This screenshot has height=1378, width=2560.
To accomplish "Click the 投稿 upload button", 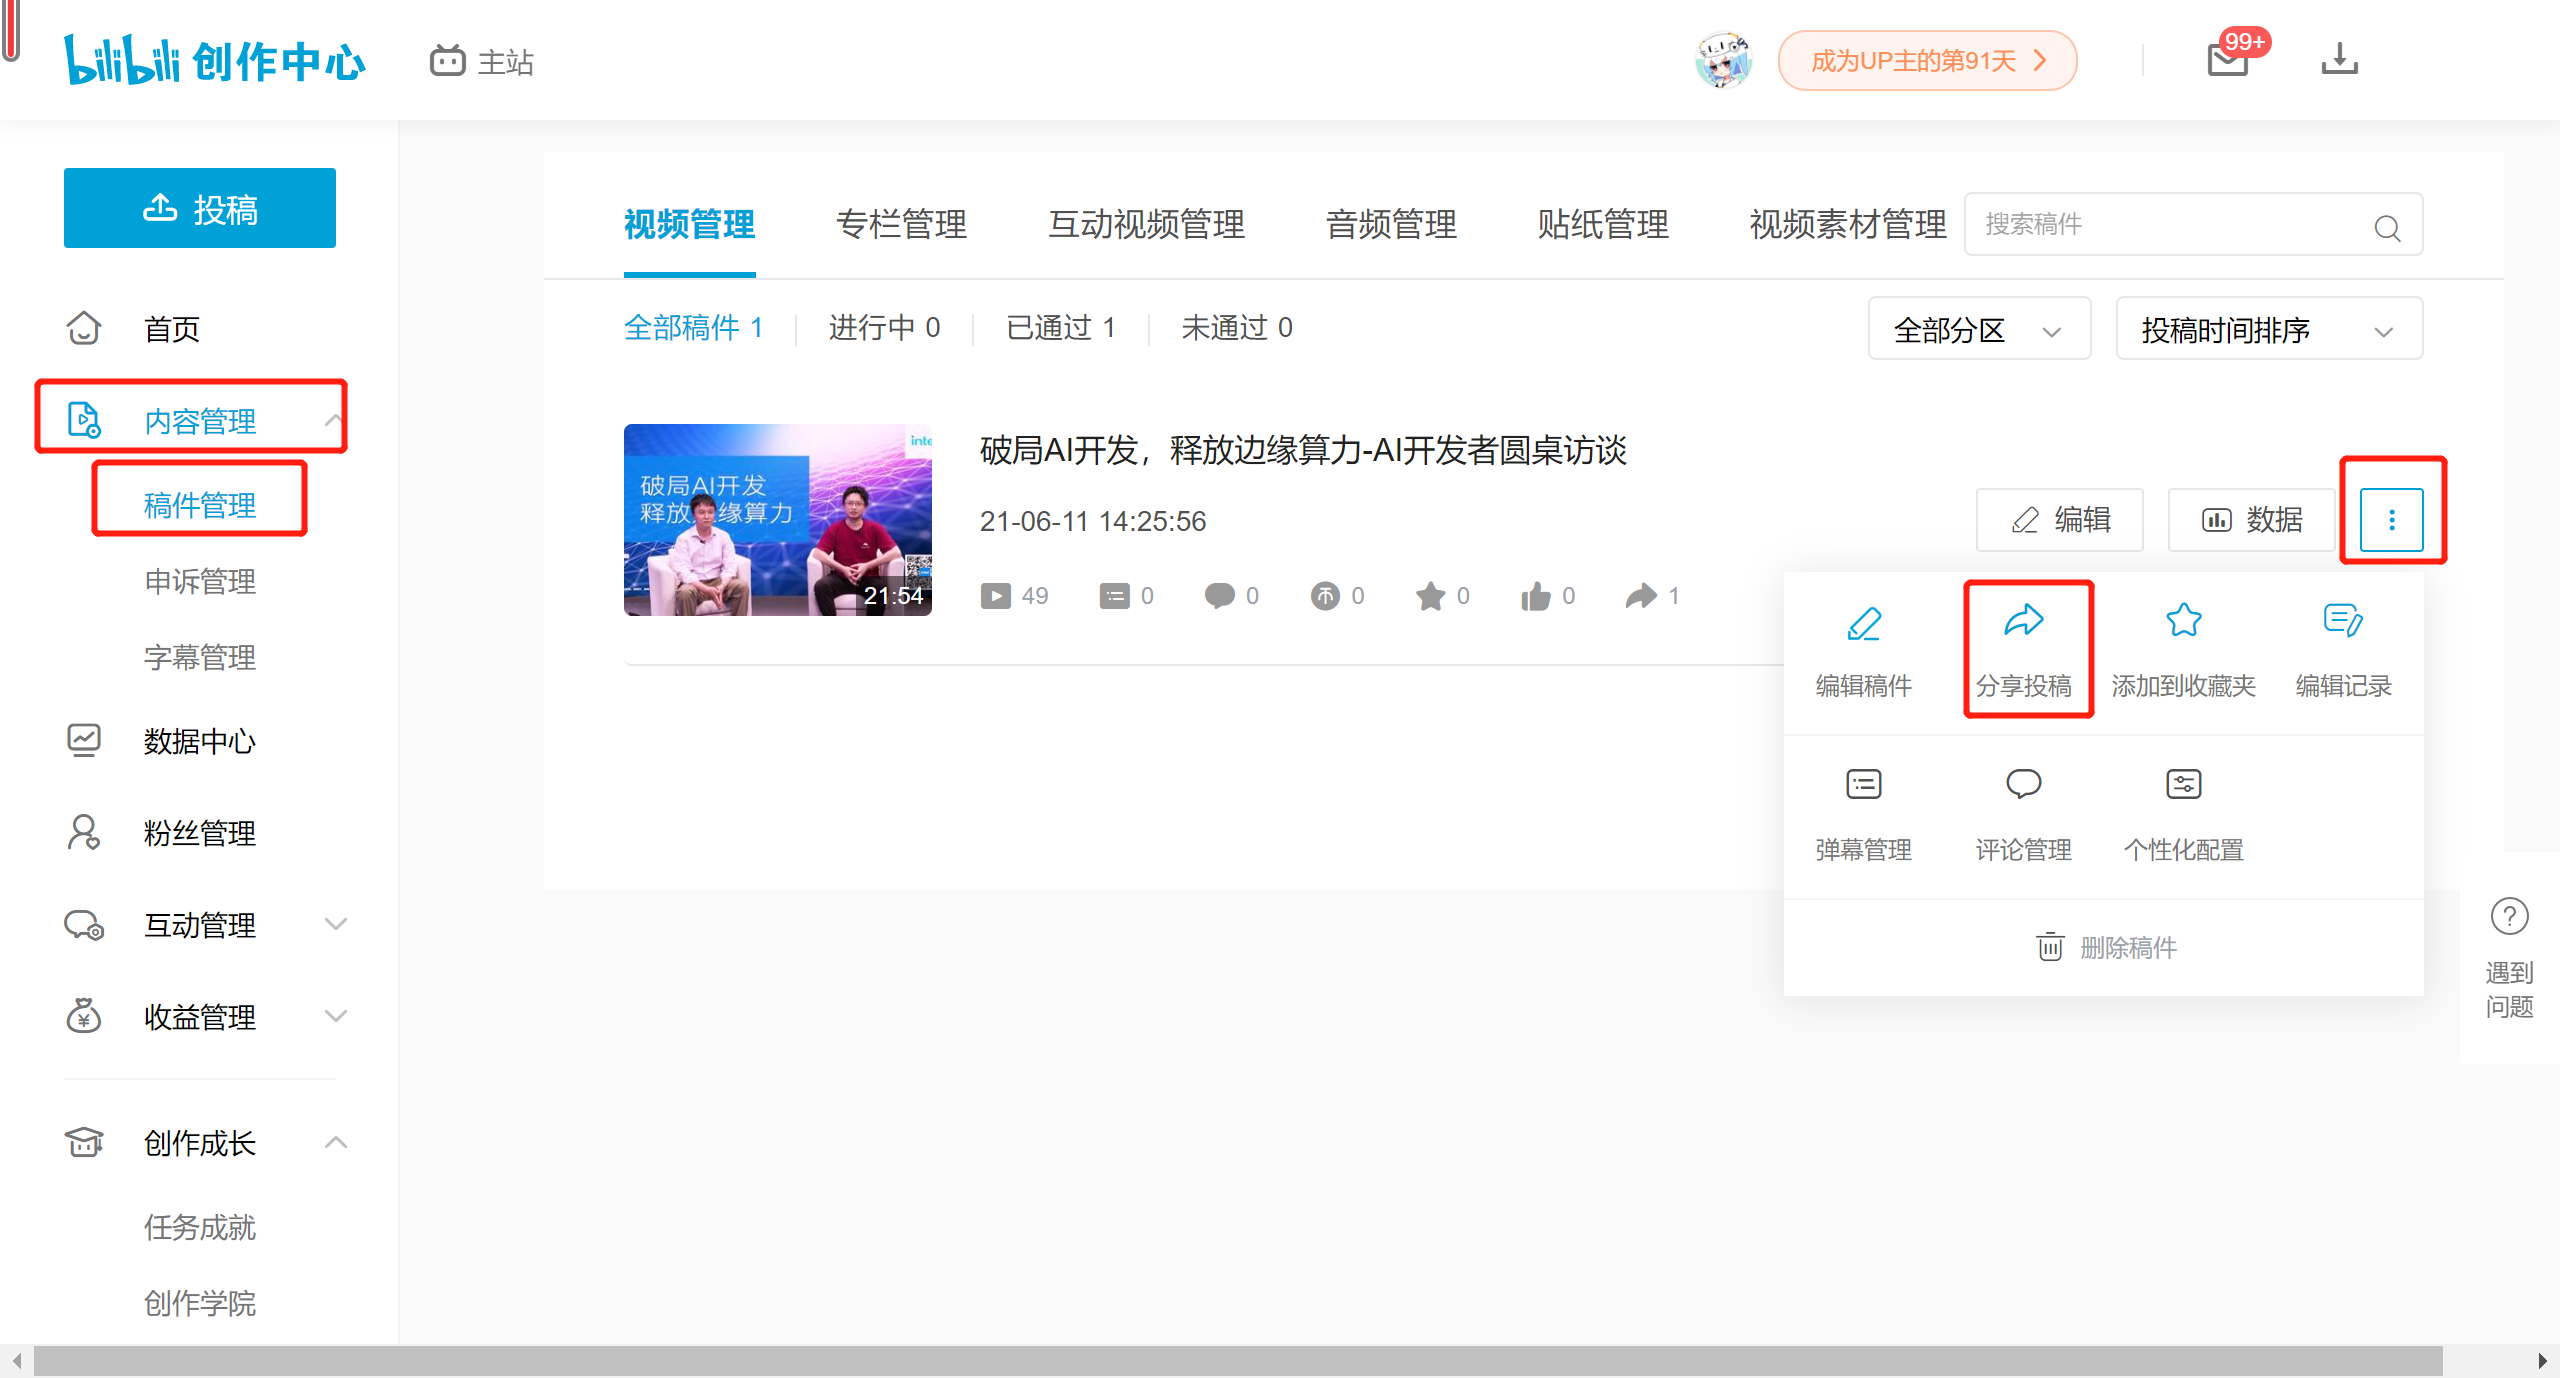I will pyautogui.click(x=200, y=209).
